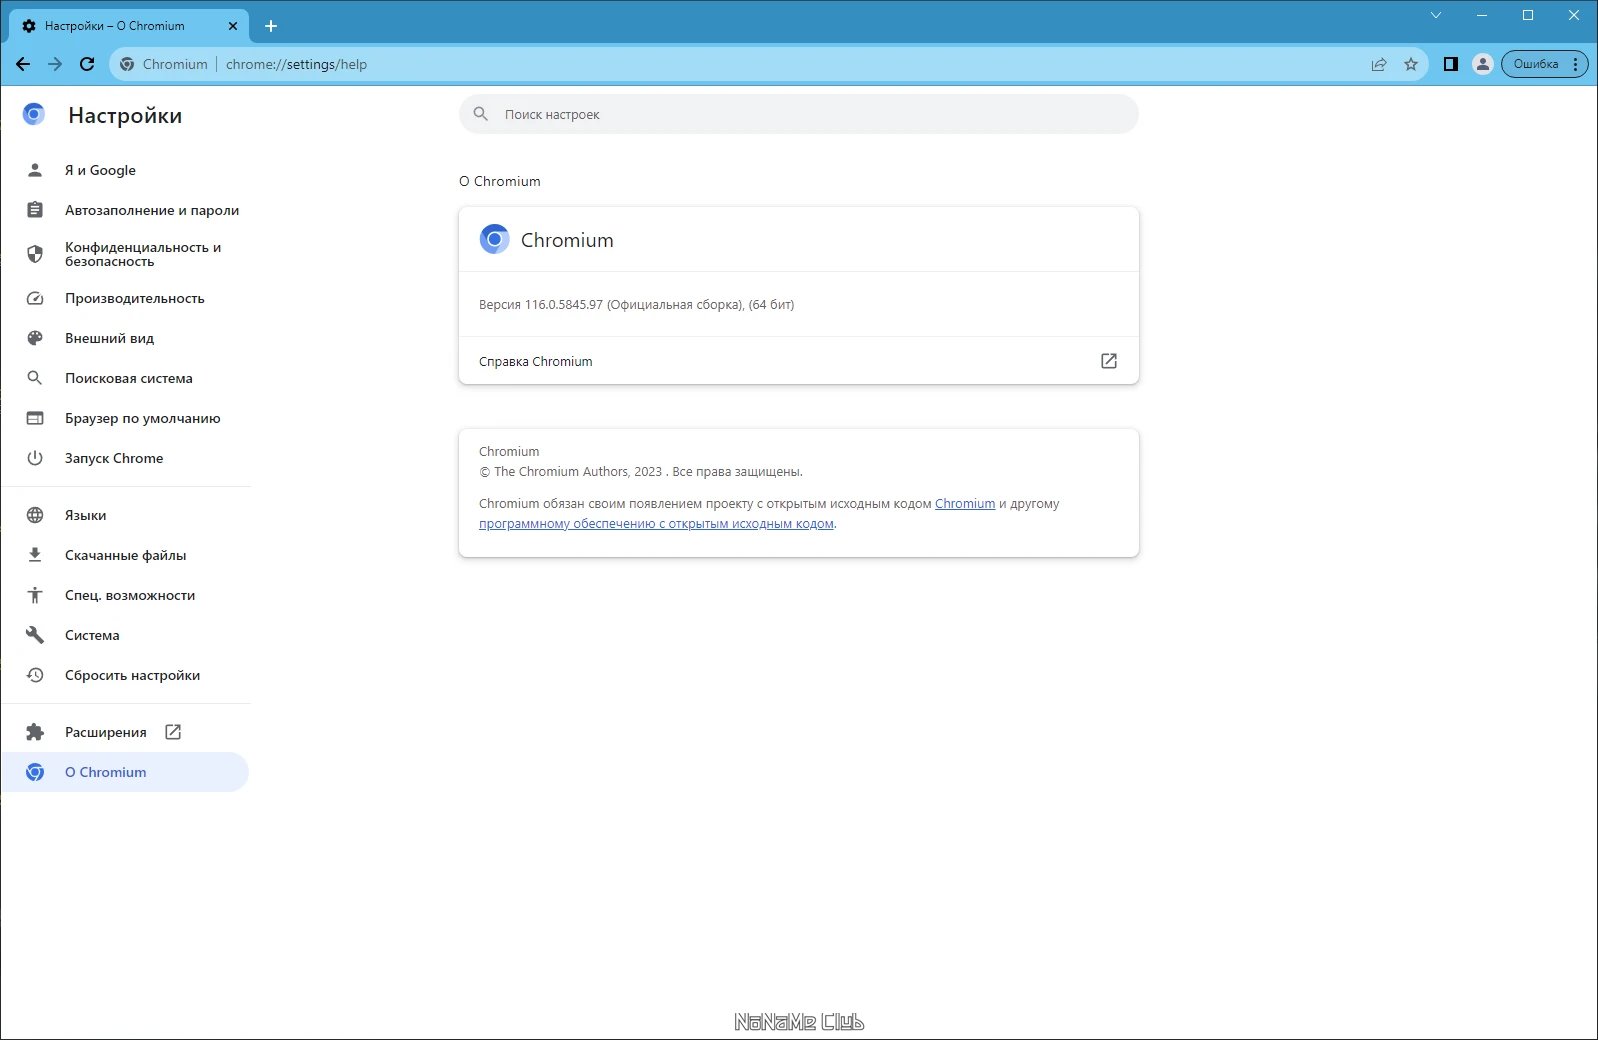This screenshot has width=1598, height=1040.
Task: Click the browser window icon for Браузер по умолчанию
Action: point(35,418)
